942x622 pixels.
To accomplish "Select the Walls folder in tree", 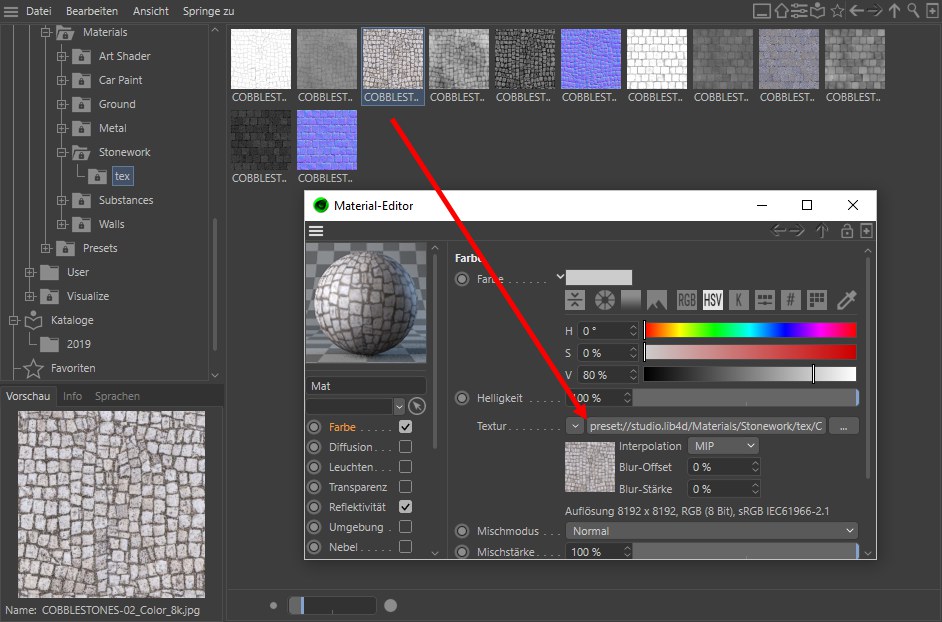I will coord(111,224).
